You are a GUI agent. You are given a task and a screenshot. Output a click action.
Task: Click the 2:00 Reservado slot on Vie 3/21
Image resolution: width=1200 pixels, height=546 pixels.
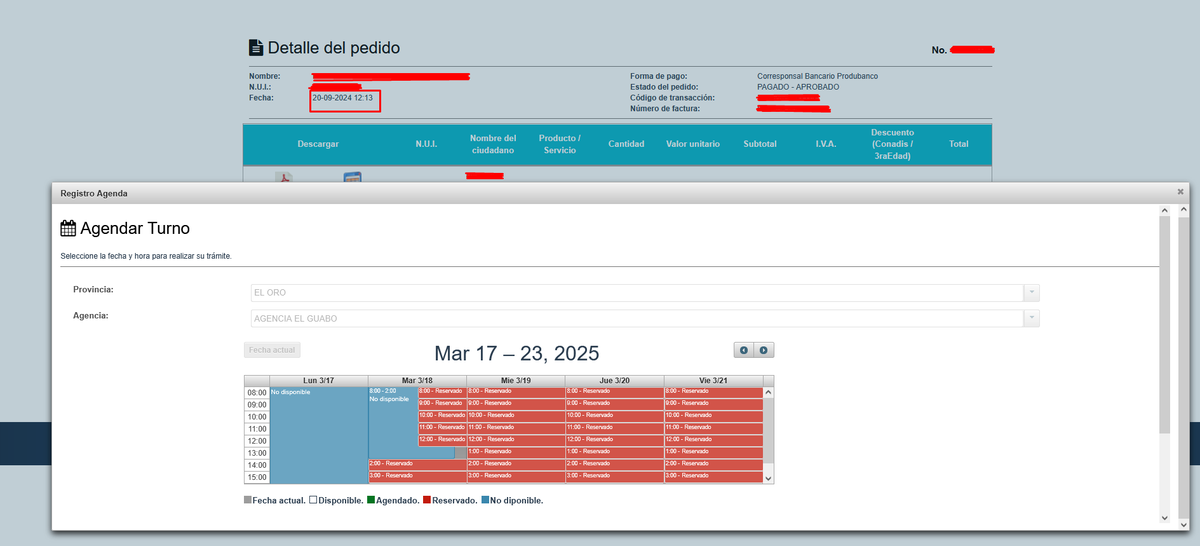click(712, 464)
